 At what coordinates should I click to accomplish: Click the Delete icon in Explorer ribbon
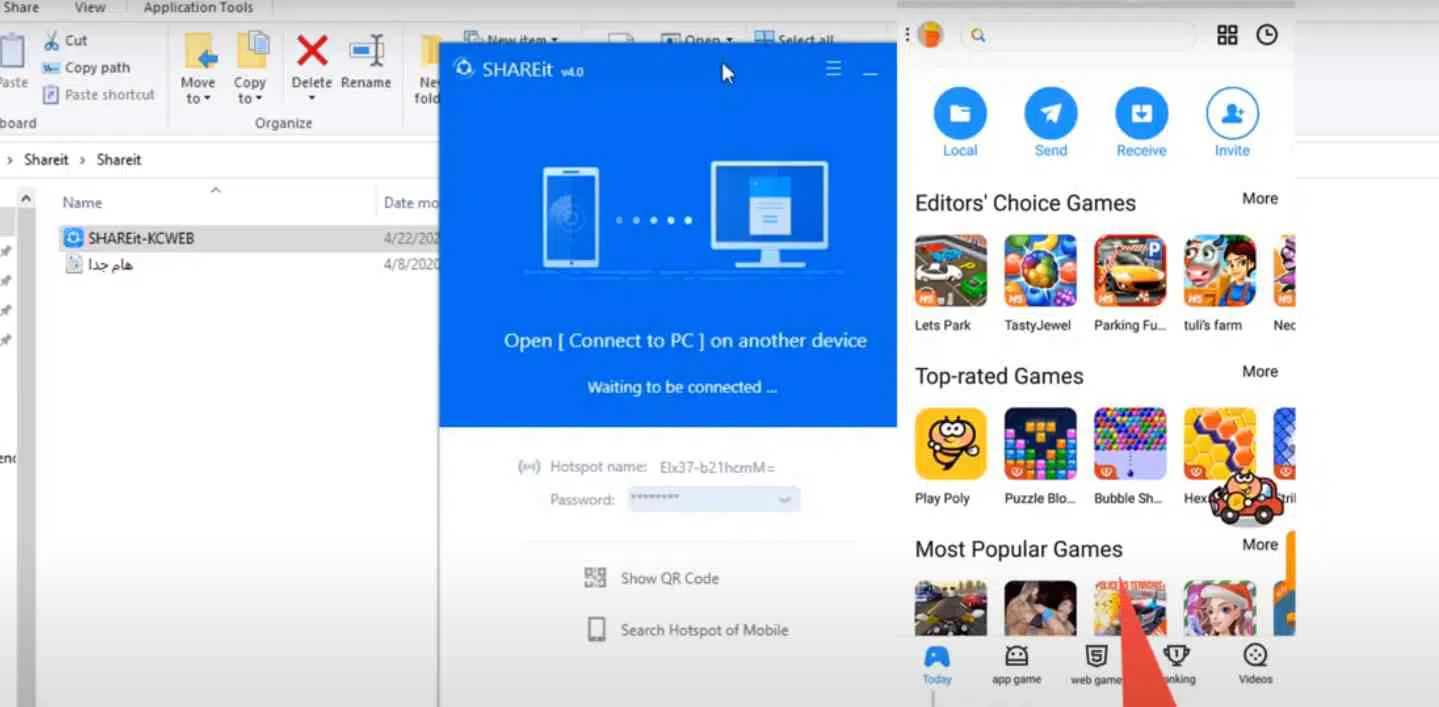(x=312, y=50)
